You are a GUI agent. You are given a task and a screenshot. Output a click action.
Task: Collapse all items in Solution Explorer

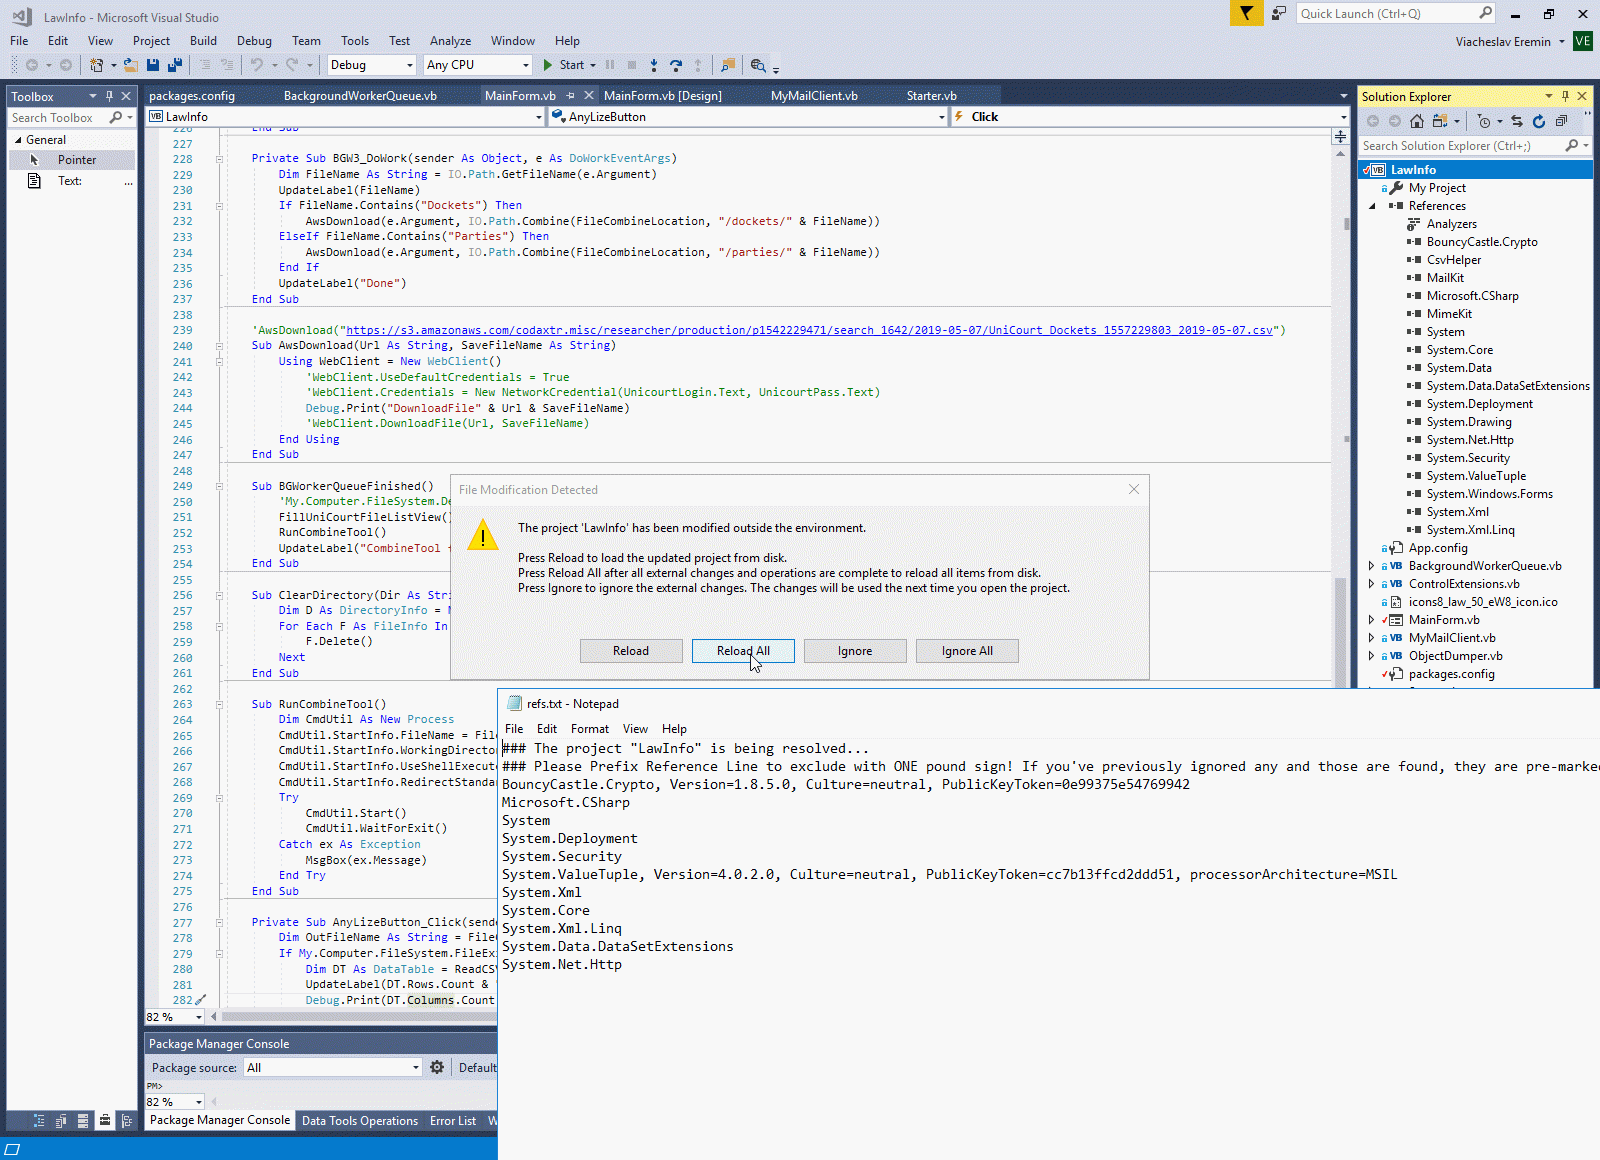pos(1561,121)
